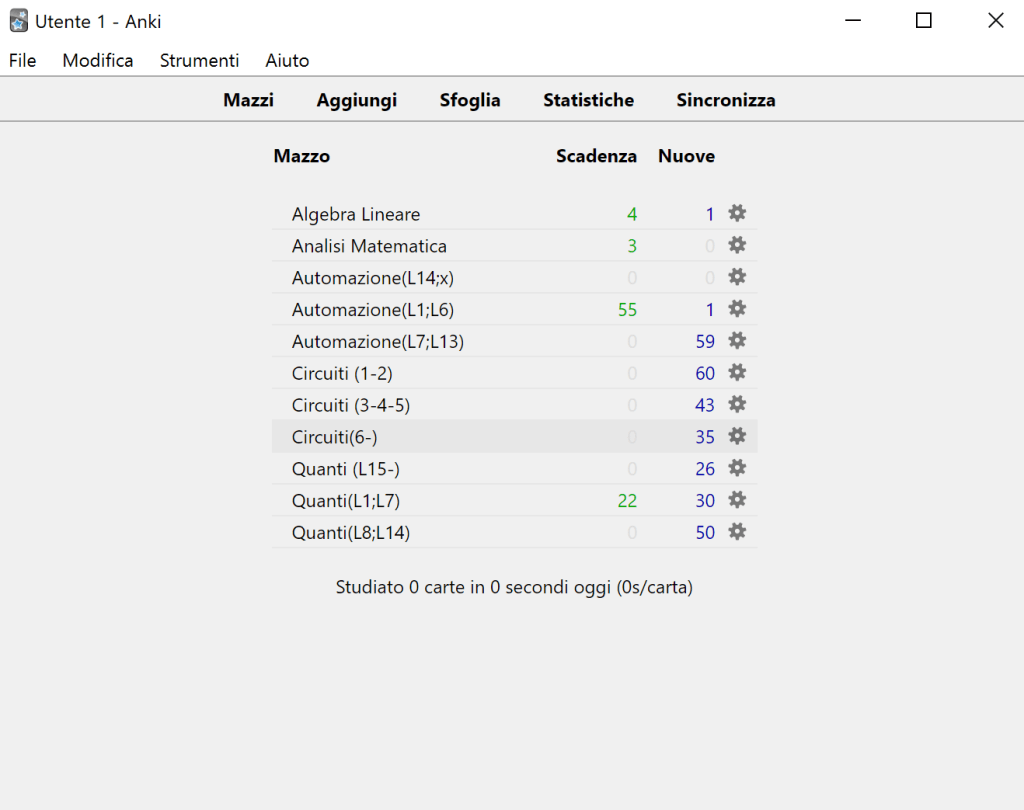The image size is (1024, 810).
Task: Open gear menu for Automazione(L14;x) deck
Action: pos(737,277)
